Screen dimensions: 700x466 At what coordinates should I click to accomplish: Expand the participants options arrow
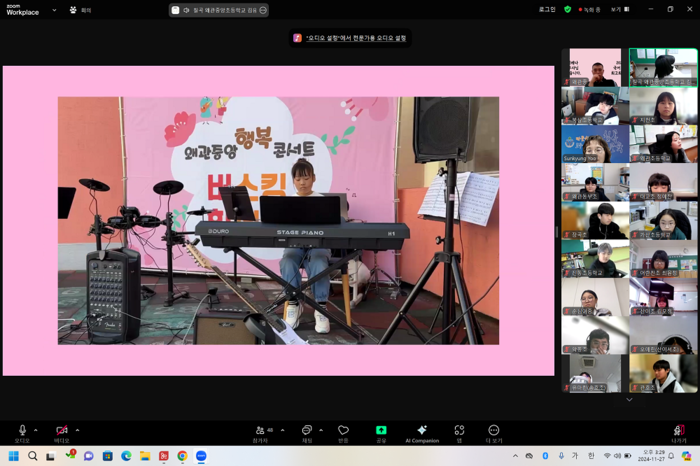(283, 430)
